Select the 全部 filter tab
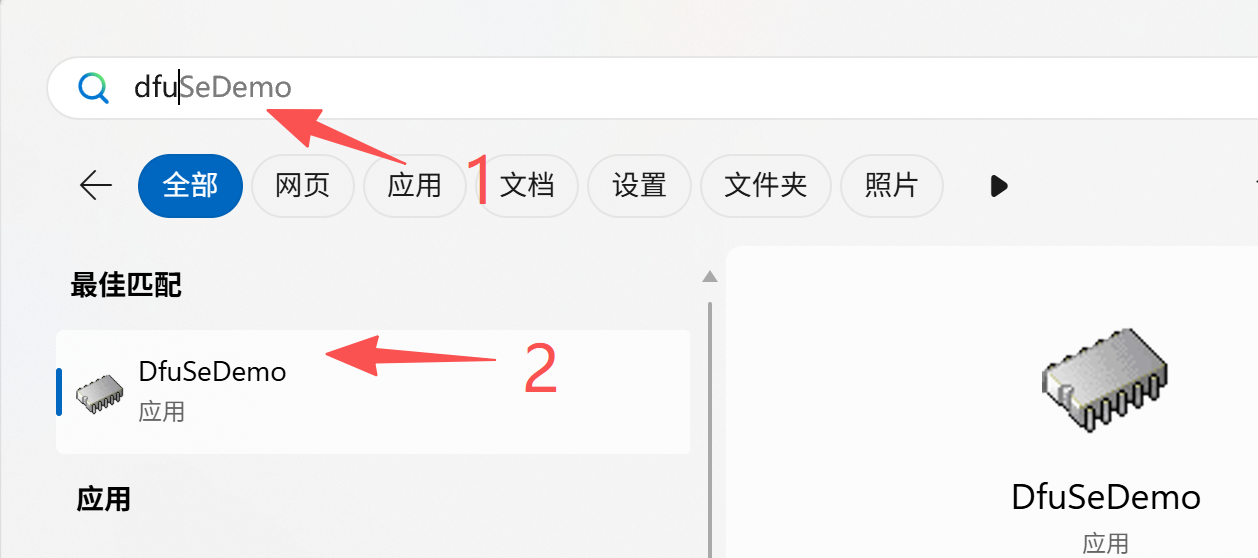Screen dimensions: 1258x558 click(190, 186)
